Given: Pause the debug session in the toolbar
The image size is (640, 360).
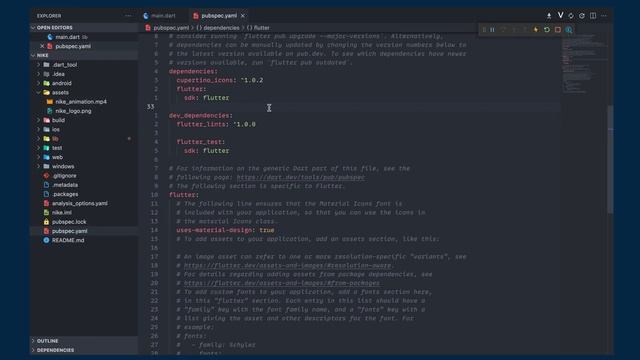Looking at the screenshot, I should click(x=492, y=29).
